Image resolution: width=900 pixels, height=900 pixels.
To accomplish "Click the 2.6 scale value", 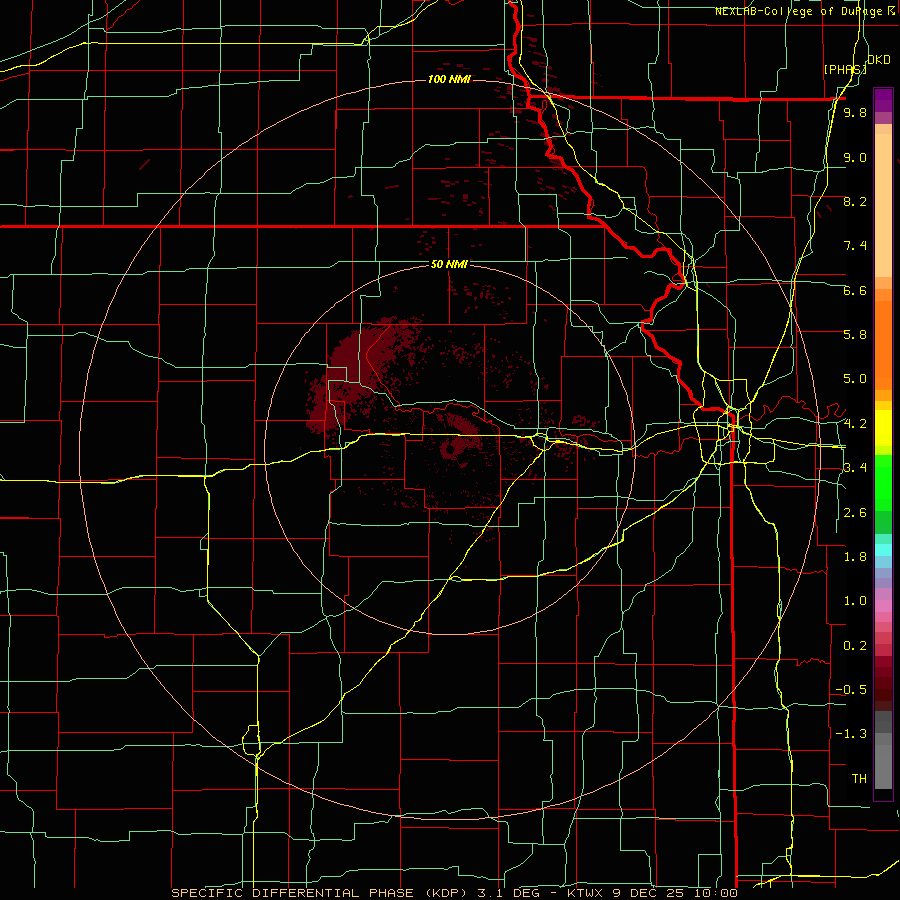I will pos(855,513).
